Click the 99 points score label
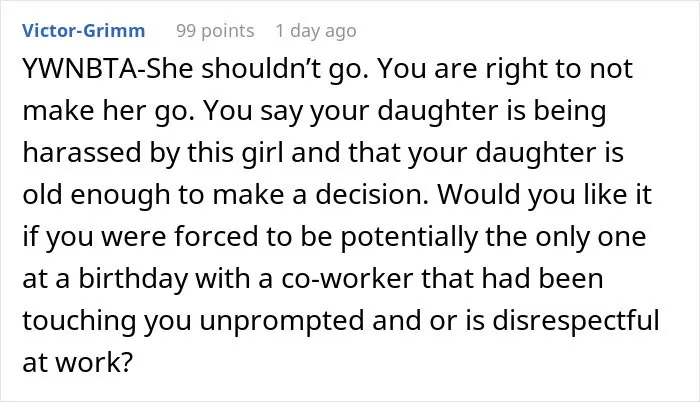Screen dimensions: 700x402 coord(215,31)
